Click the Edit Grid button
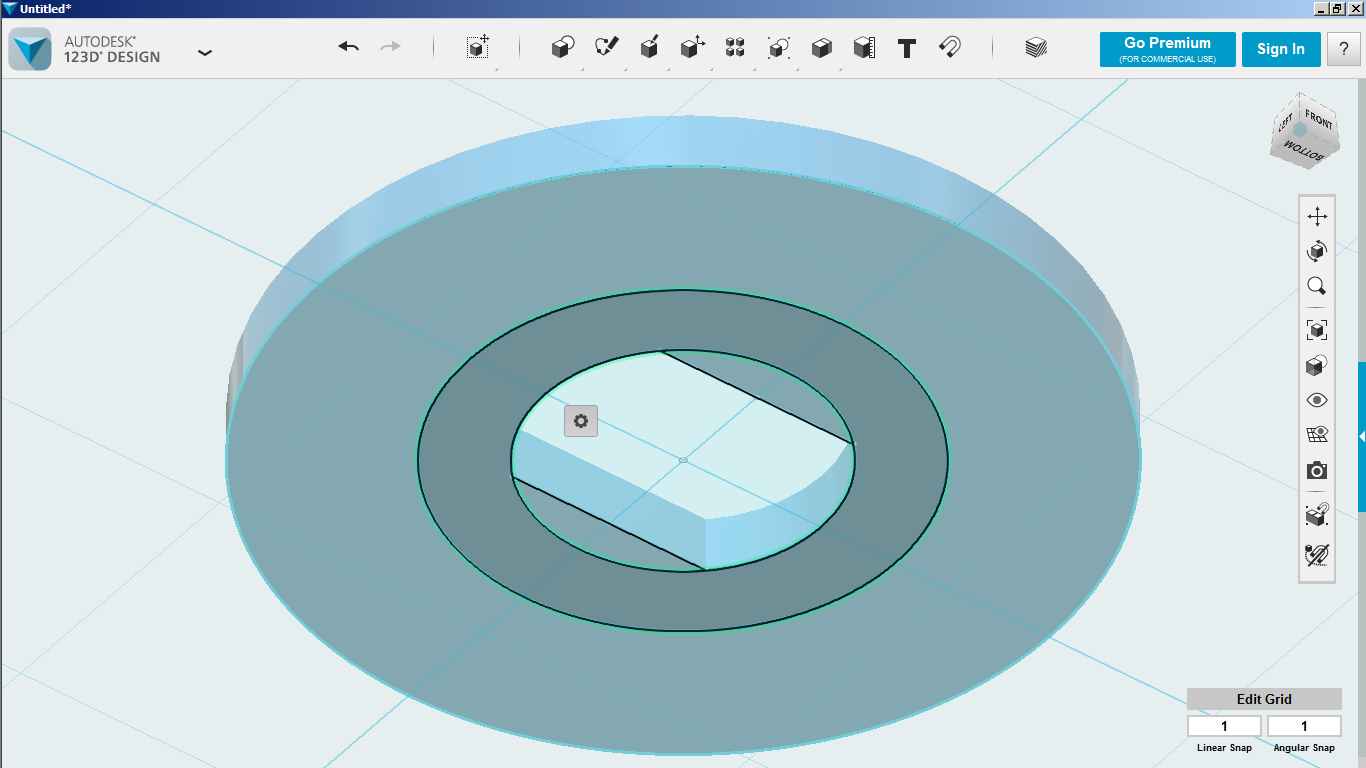Screen dimensions: 1366x768 [x=1264, y=699]
